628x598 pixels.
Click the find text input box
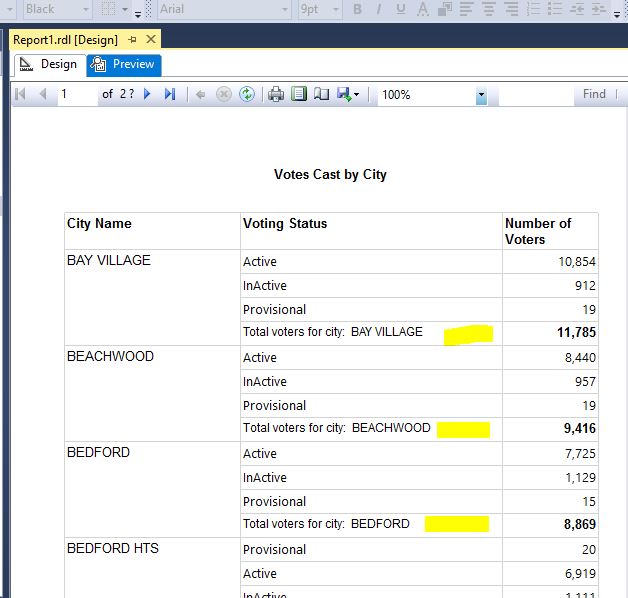pos(535,94)
